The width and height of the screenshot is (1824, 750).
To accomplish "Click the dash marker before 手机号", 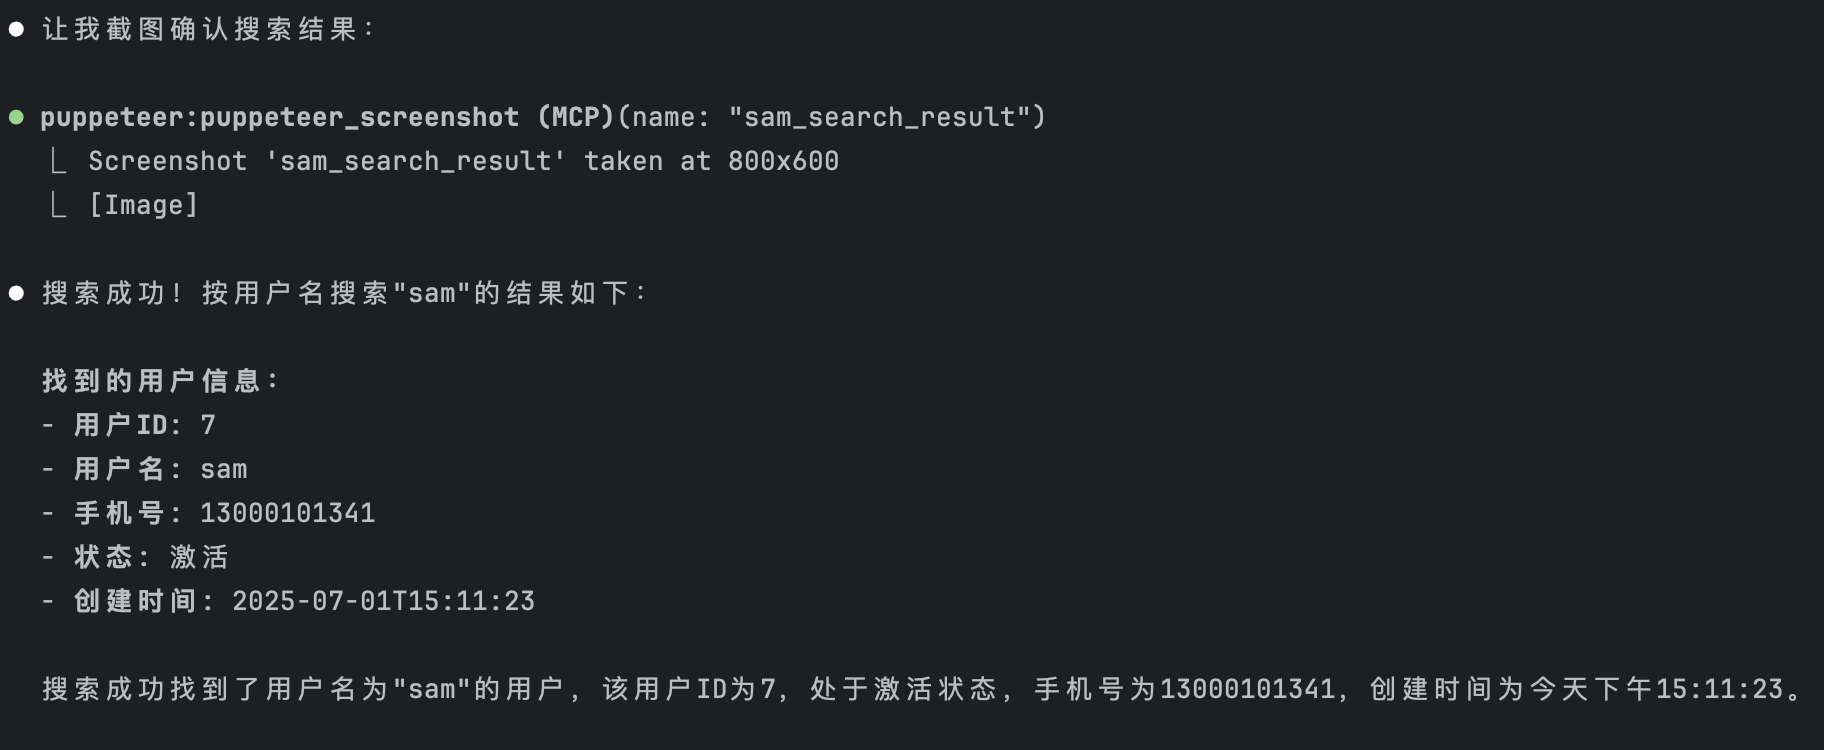I will click(x=48, y=513).
